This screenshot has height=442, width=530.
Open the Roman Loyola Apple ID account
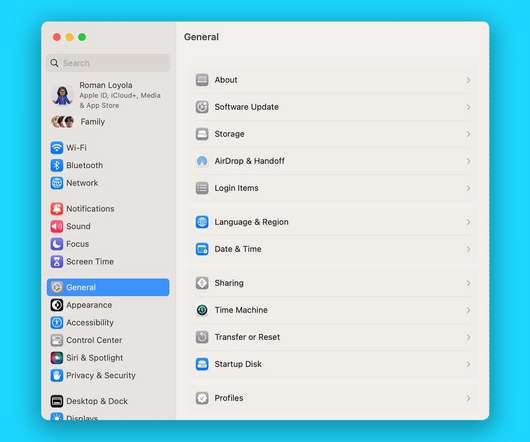click(x=108, y=95)
